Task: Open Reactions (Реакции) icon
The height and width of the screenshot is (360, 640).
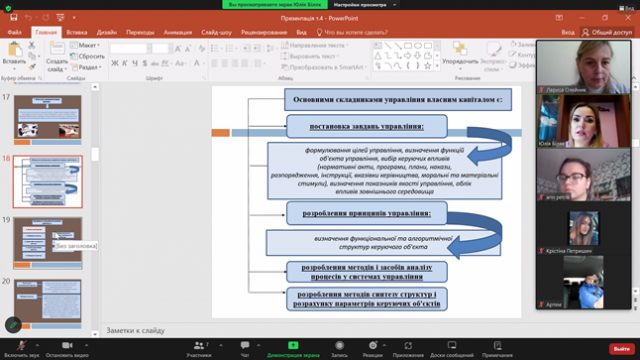Action: coord(373,345)
